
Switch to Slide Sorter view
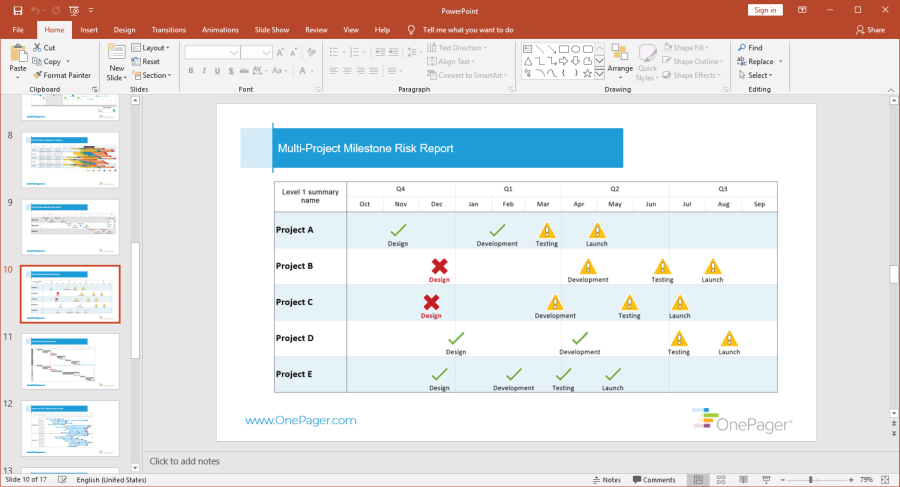[x=721, y=480]
